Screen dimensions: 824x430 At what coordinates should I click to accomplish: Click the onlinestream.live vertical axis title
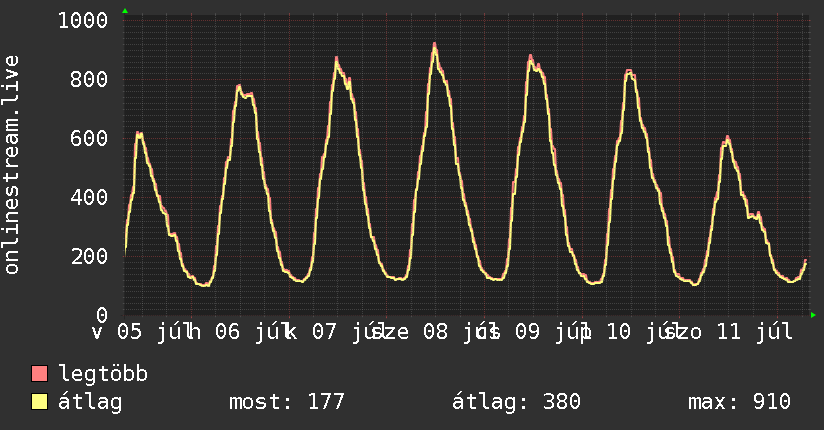tap(11, 165)
